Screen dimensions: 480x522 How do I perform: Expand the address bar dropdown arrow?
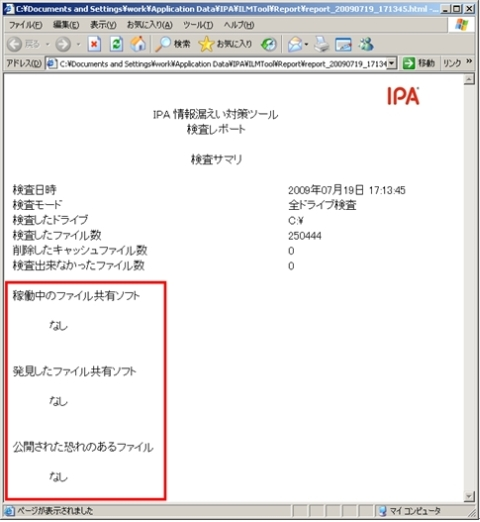pyautogui.click(x=392, y=63)
